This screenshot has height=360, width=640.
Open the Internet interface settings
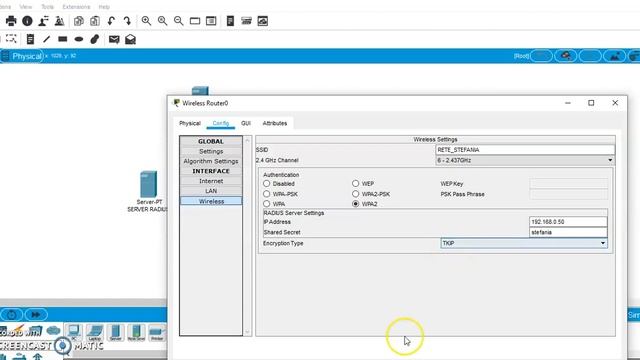click(x=211, y=181)
